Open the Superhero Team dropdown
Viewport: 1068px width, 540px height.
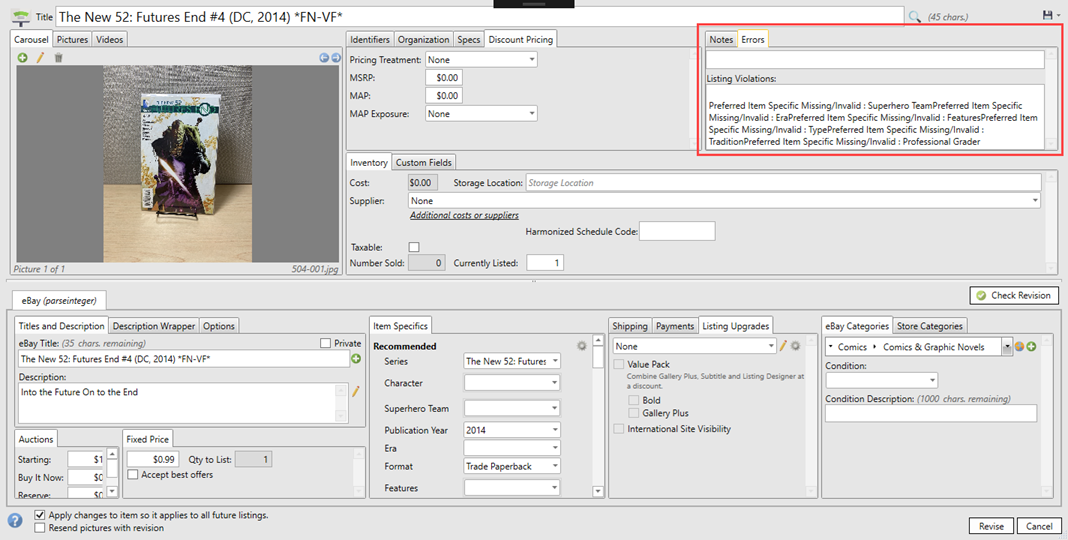[512, 409]
